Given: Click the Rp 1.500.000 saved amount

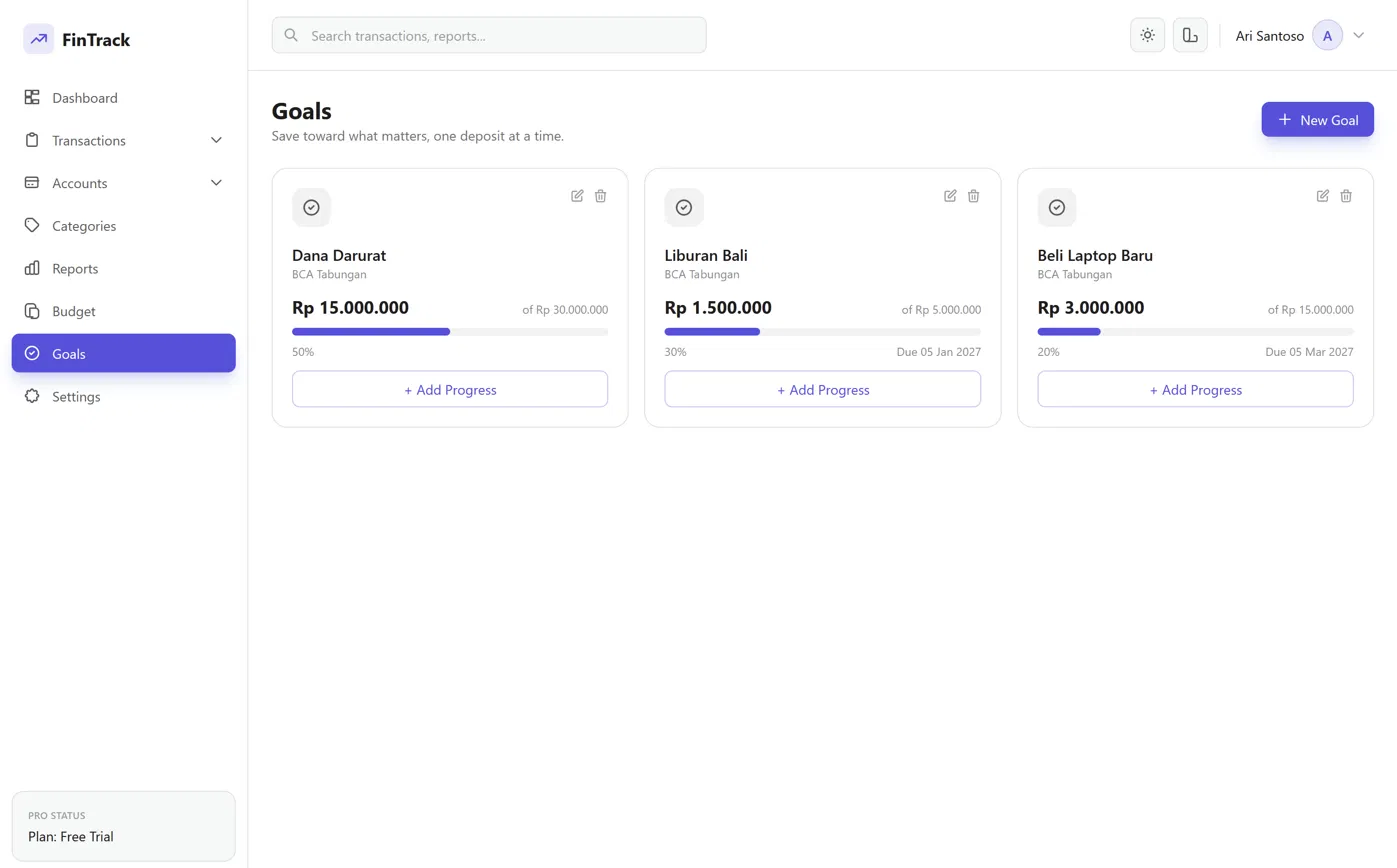Looking at the screenshot, I should pyautogui.click(x=718, y=308).
